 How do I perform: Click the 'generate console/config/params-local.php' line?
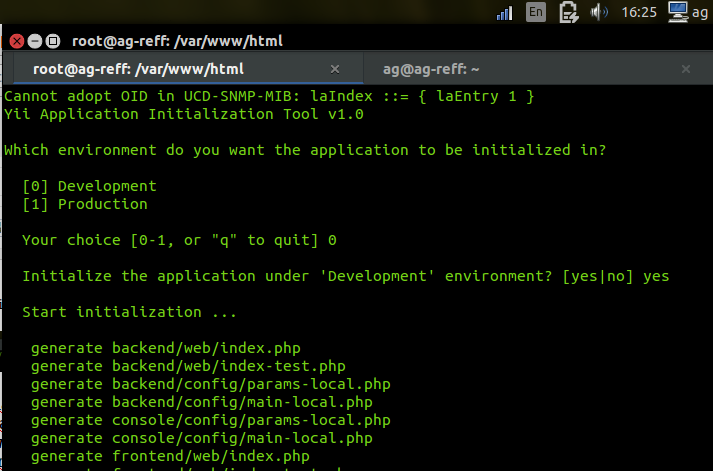pyautogui.click(x=211, y=420)
